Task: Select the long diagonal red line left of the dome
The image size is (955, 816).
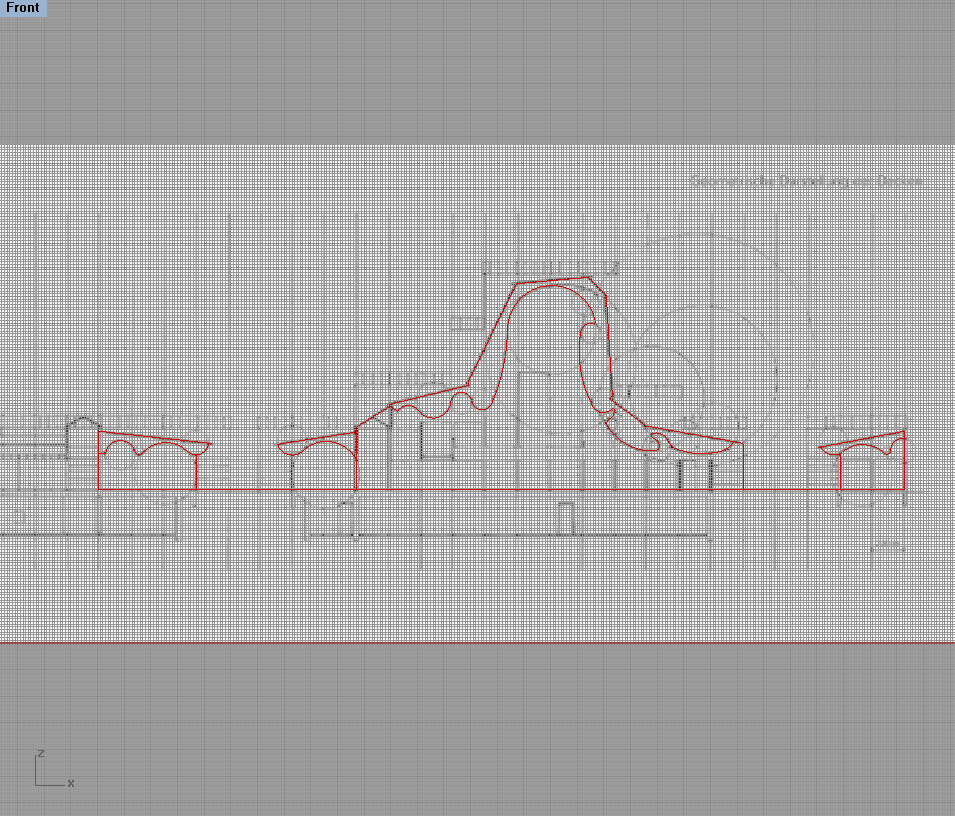Action: (492, 333)
